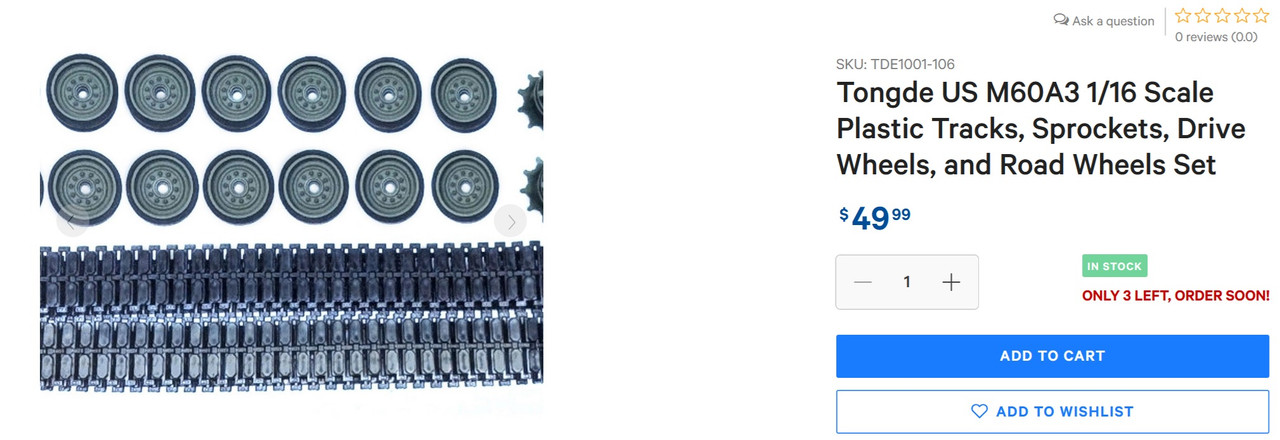1280x440 pixels.
Task: Click the heart icon in the wishlist button
Action: (979, 411)
